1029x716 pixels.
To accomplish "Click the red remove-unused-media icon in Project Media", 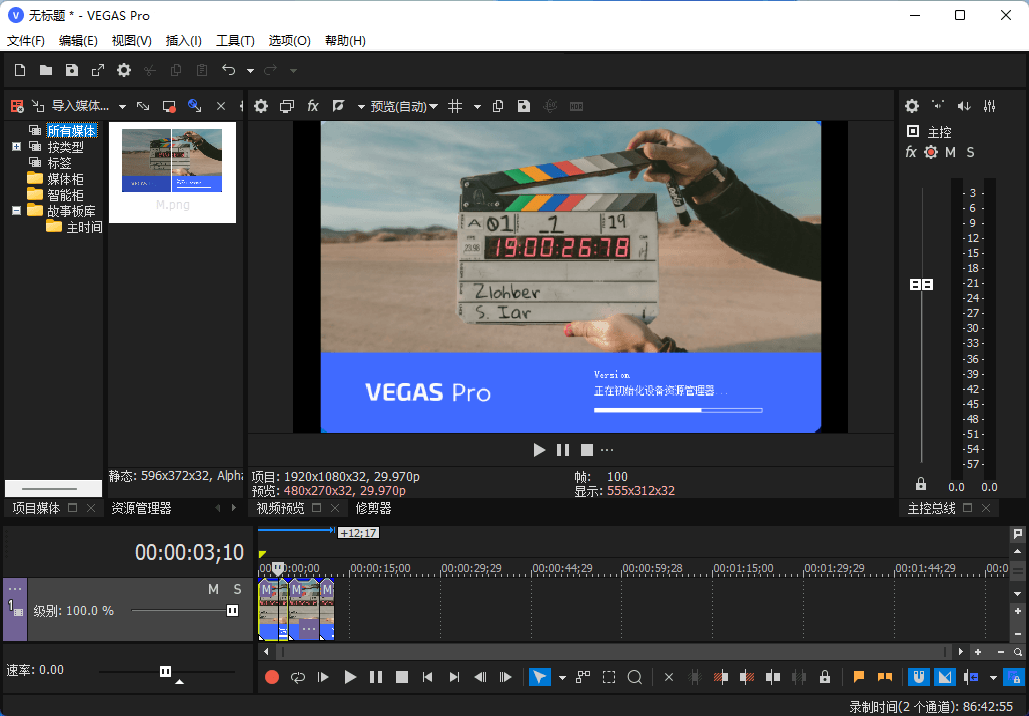I will pos(17,106).
